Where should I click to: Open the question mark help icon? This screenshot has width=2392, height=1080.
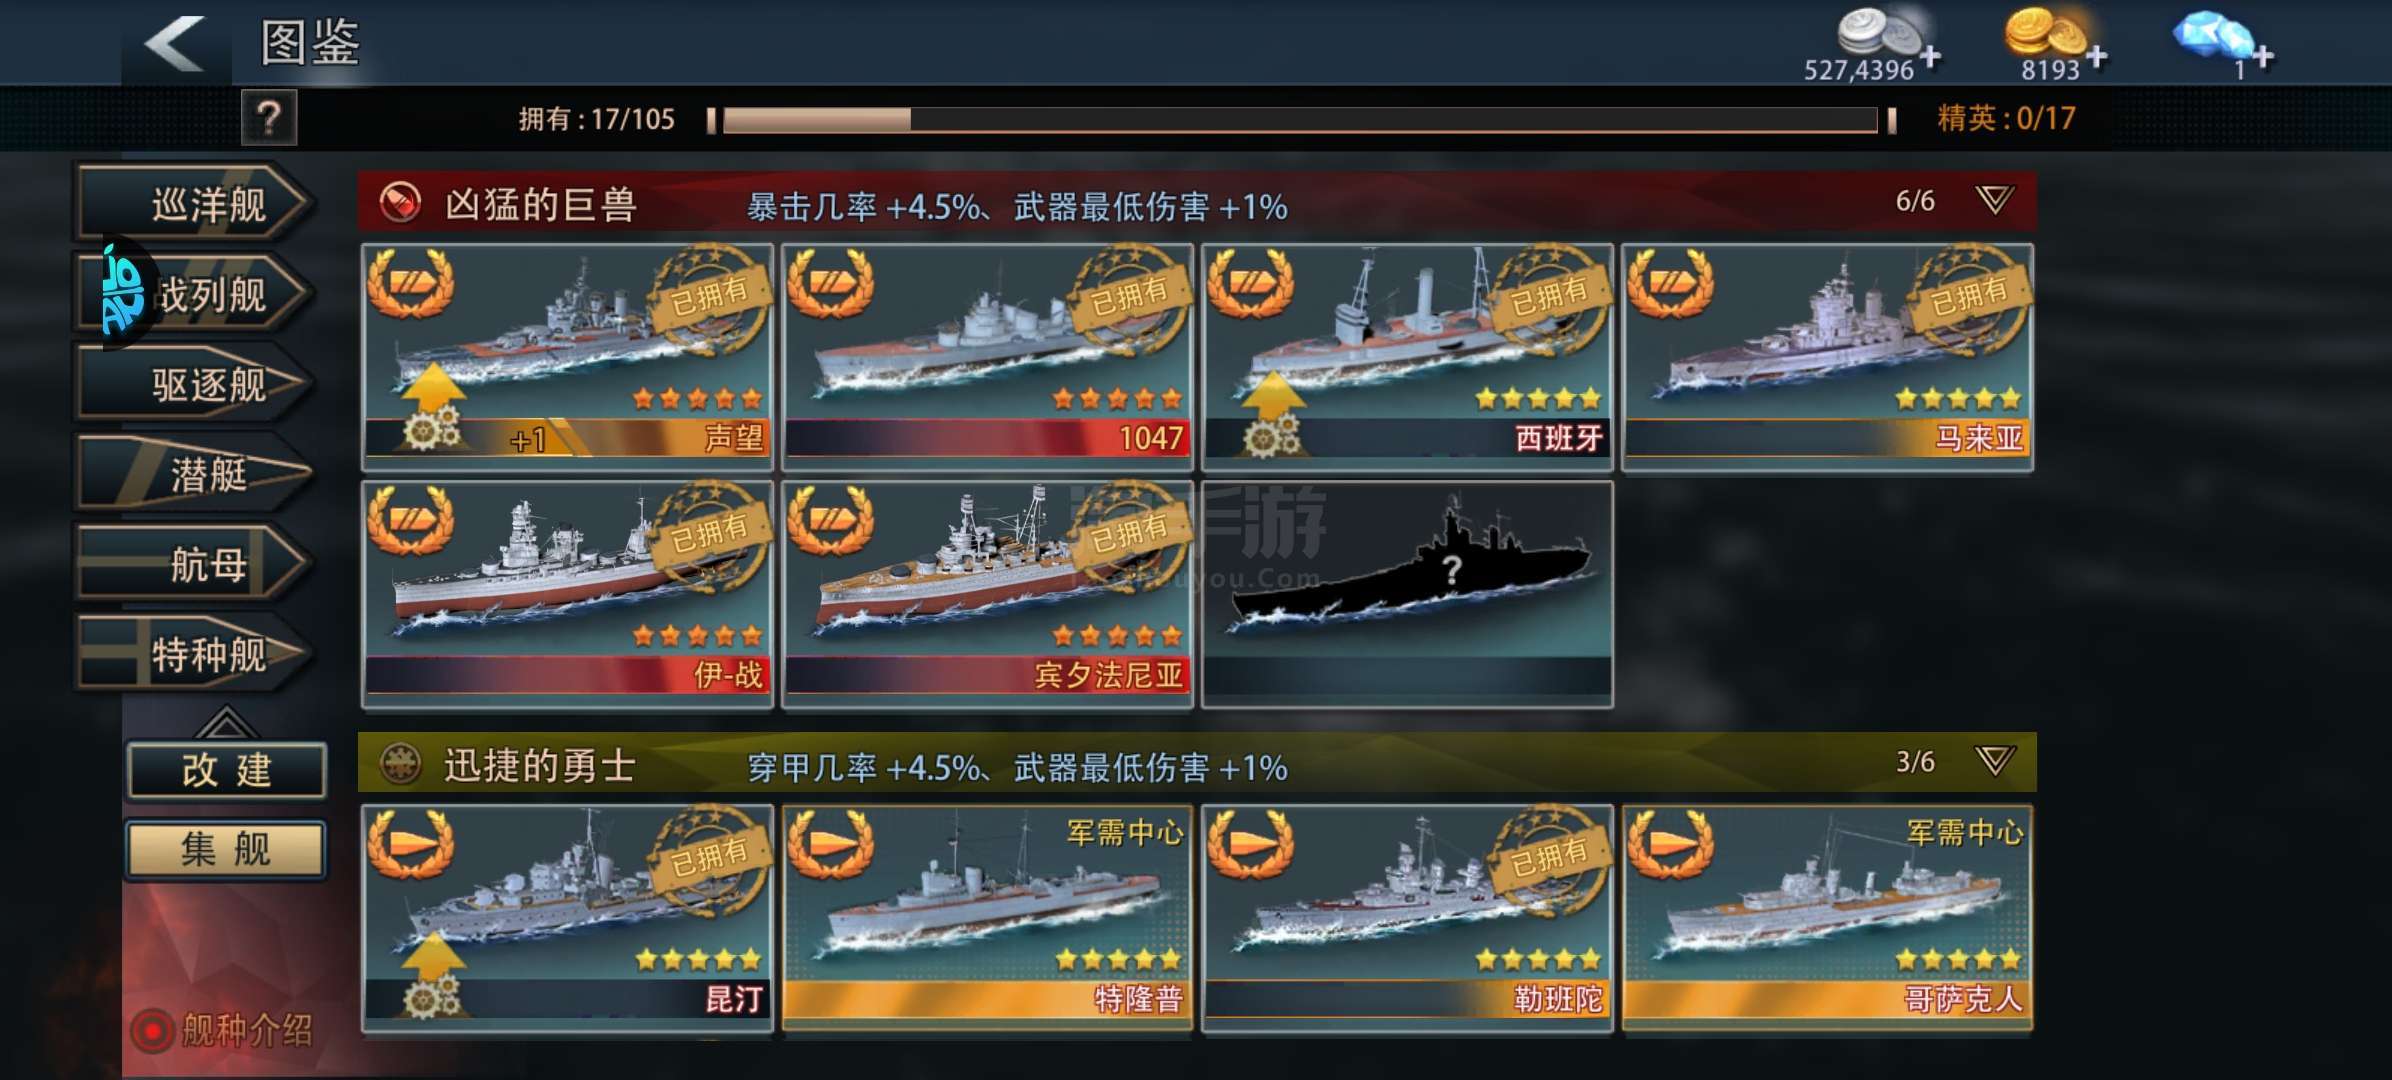pos(268,119)
